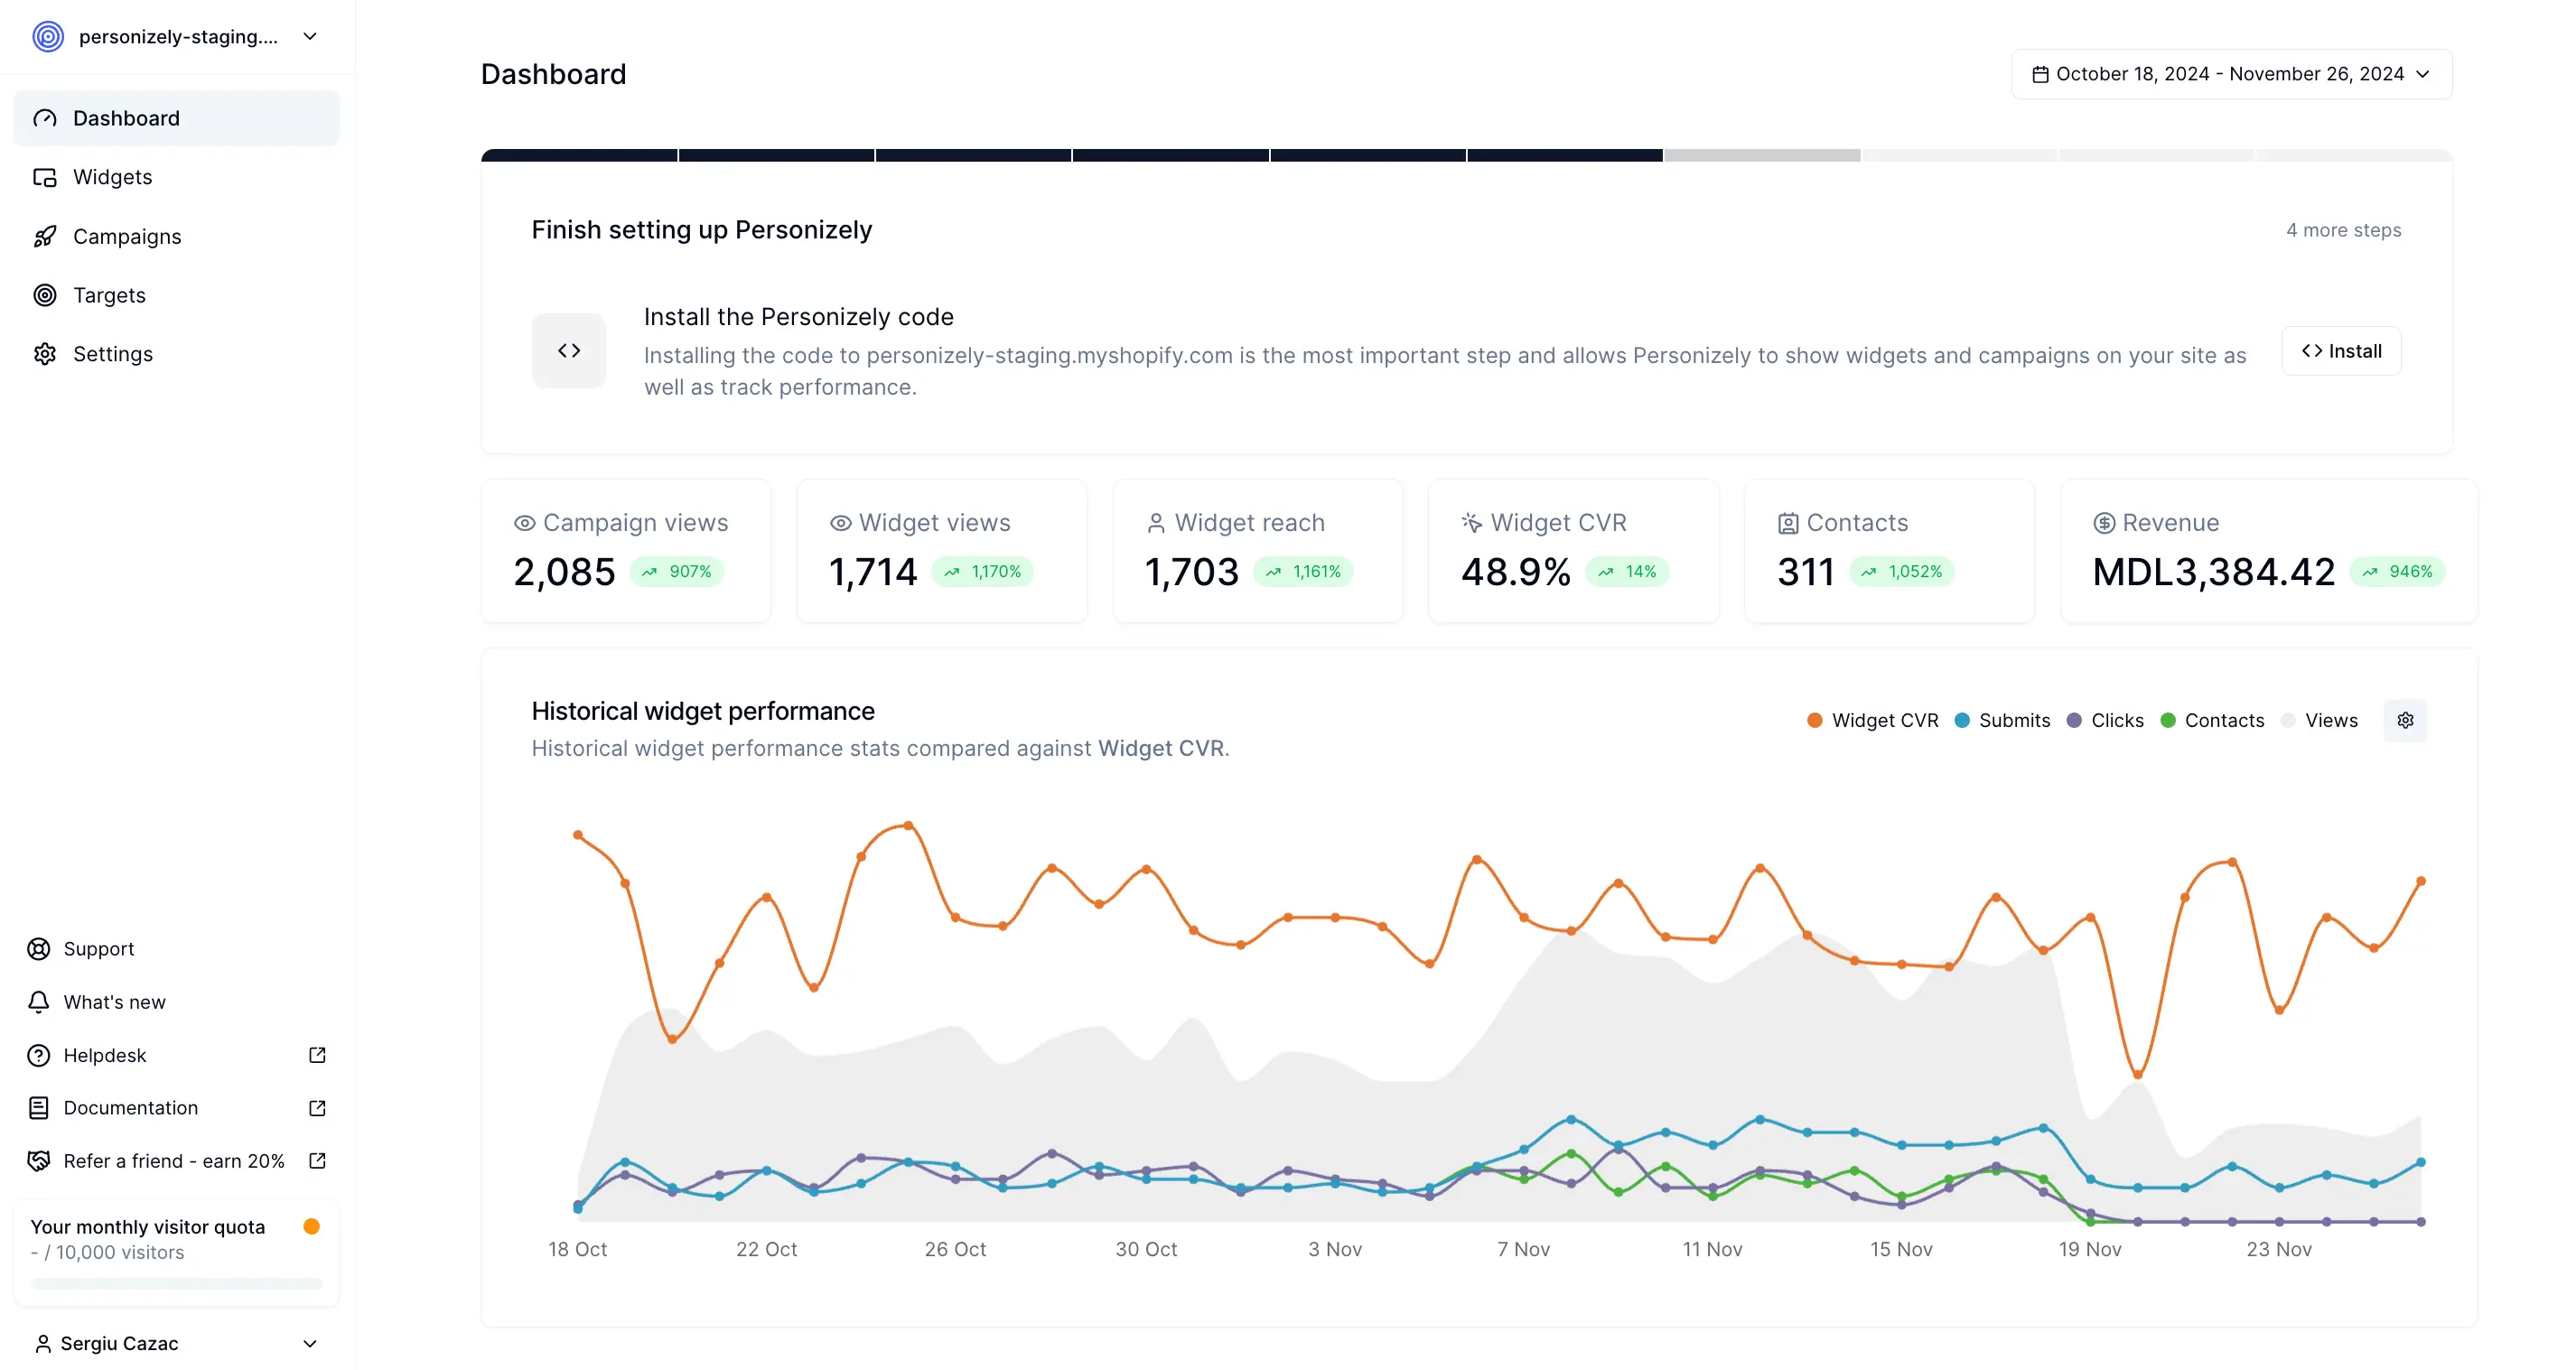The height and width of the screenshot is (1370, 2576).
Task: Open Support menu item
Action: pyautogui.click(x=176, y=949)
